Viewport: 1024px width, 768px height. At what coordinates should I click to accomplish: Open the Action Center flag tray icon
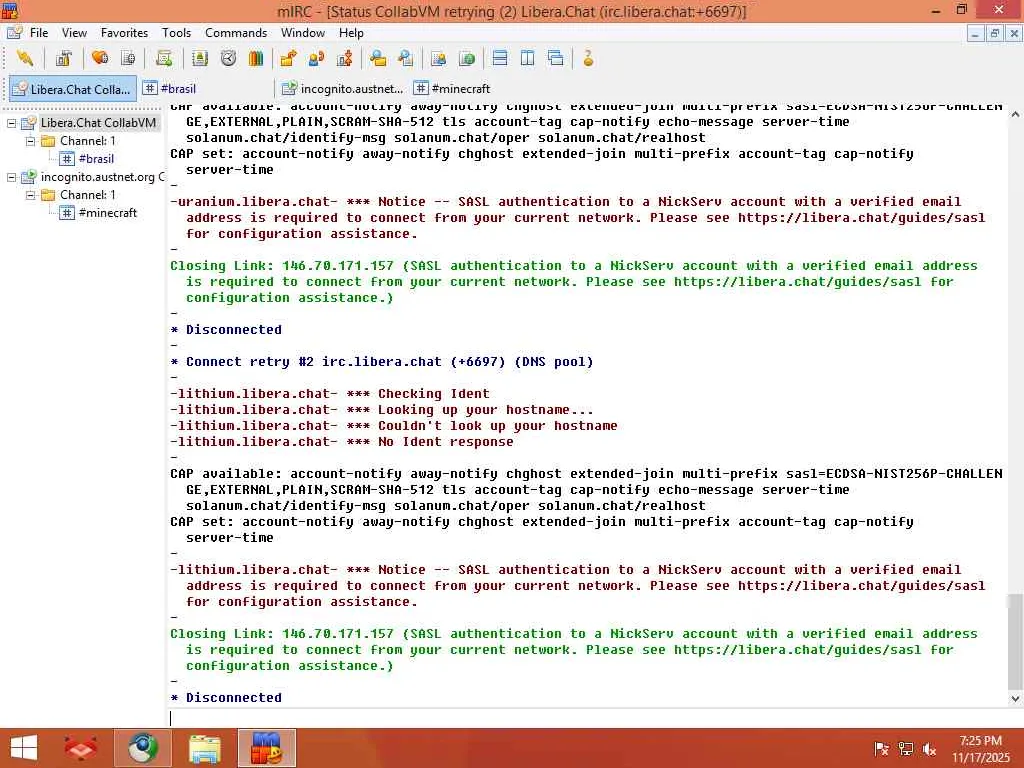(881, 749)
